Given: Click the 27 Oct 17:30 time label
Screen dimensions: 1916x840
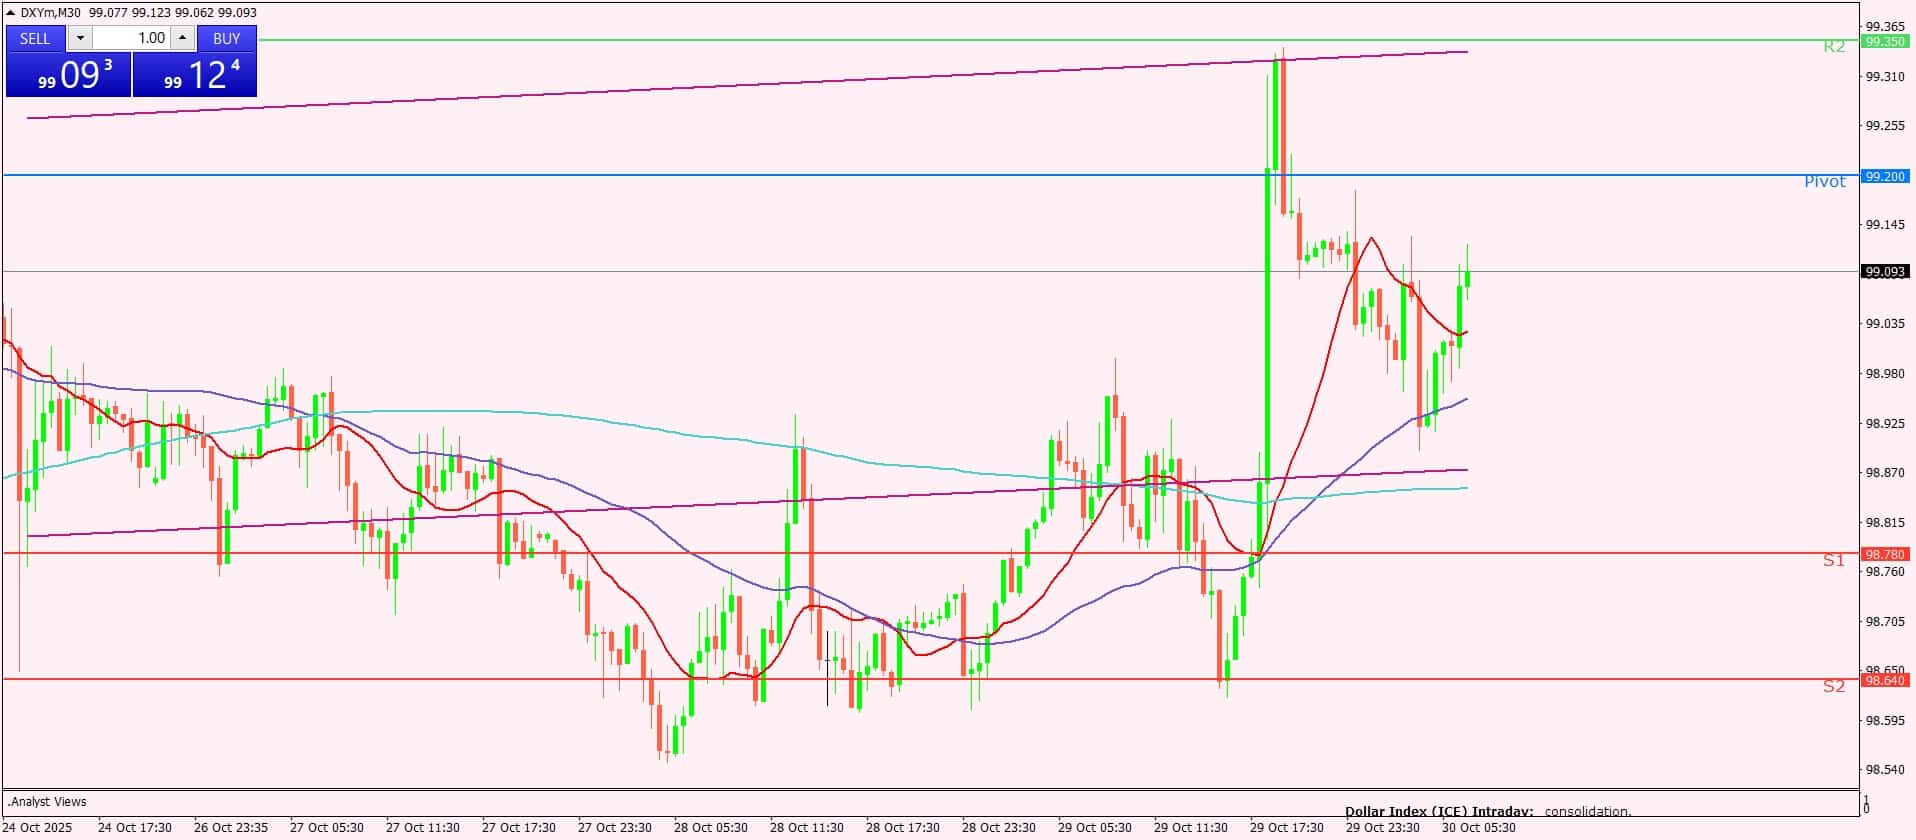Looking at the screenshot, I should [x=519, y=827].
